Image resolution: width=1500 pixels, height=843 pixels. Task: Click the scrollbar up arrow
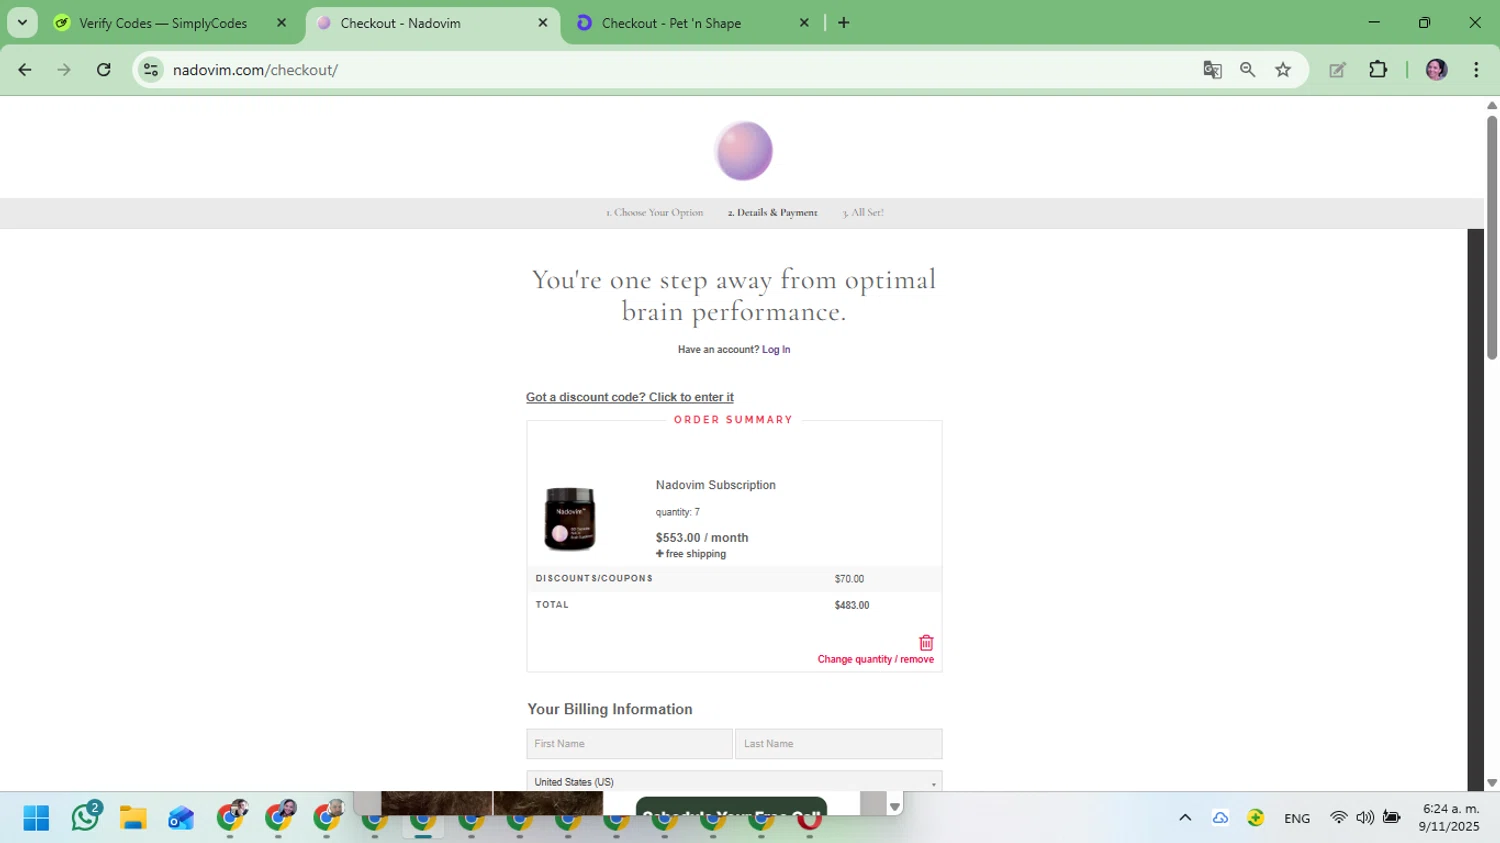click(x=1492, y=105)
